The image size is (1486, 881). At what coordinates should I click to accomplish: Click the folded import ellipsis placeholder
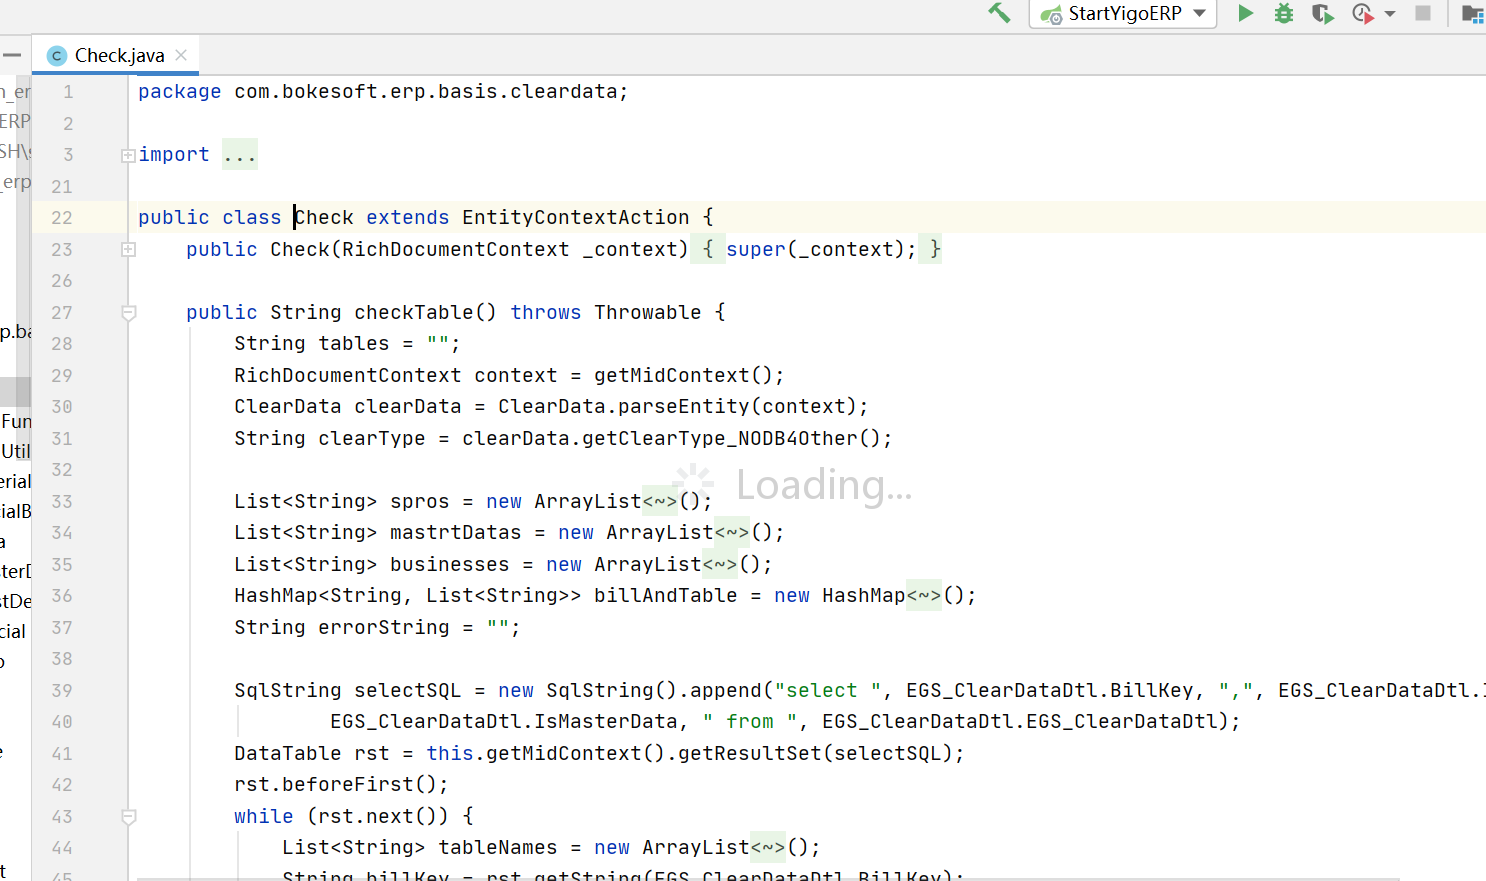click(x=240, y=154)
